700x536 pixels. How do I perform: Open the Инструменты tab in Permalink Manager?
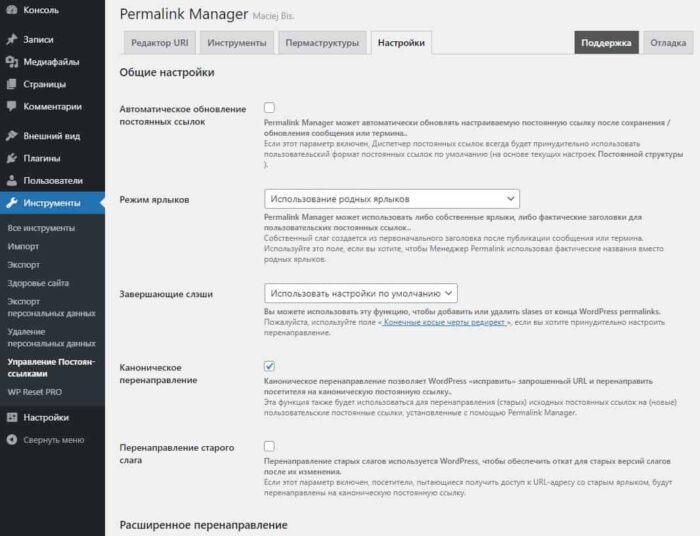click(237, 43)
